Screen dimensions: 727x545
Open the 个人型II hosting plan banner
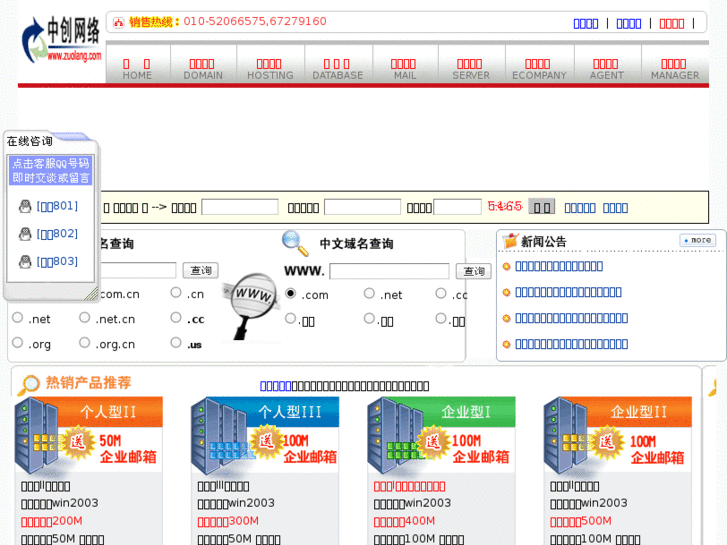89,435
